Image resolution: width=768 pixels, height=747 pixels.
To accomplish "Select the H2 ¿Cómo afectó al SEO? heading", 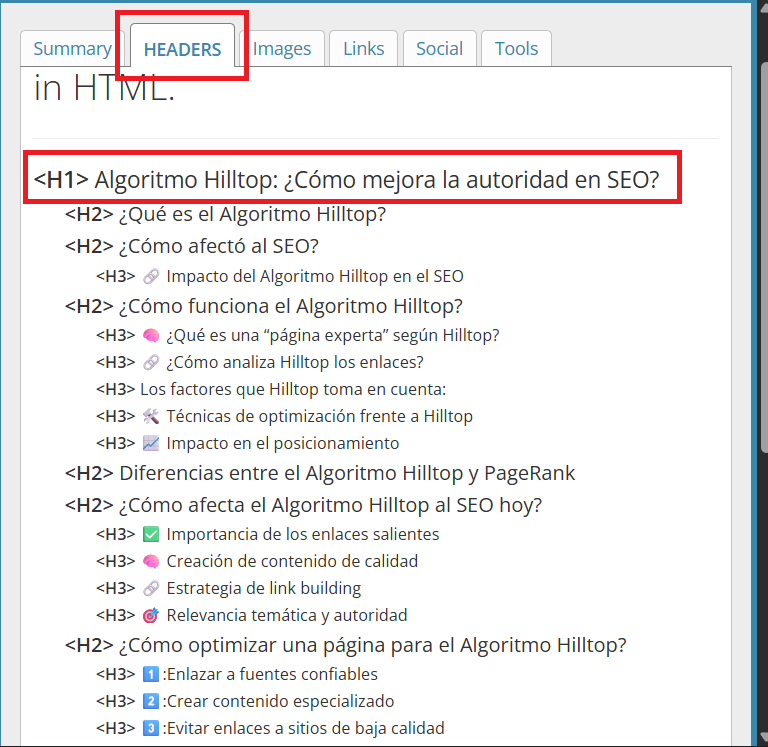I will (x=218, y=246).
